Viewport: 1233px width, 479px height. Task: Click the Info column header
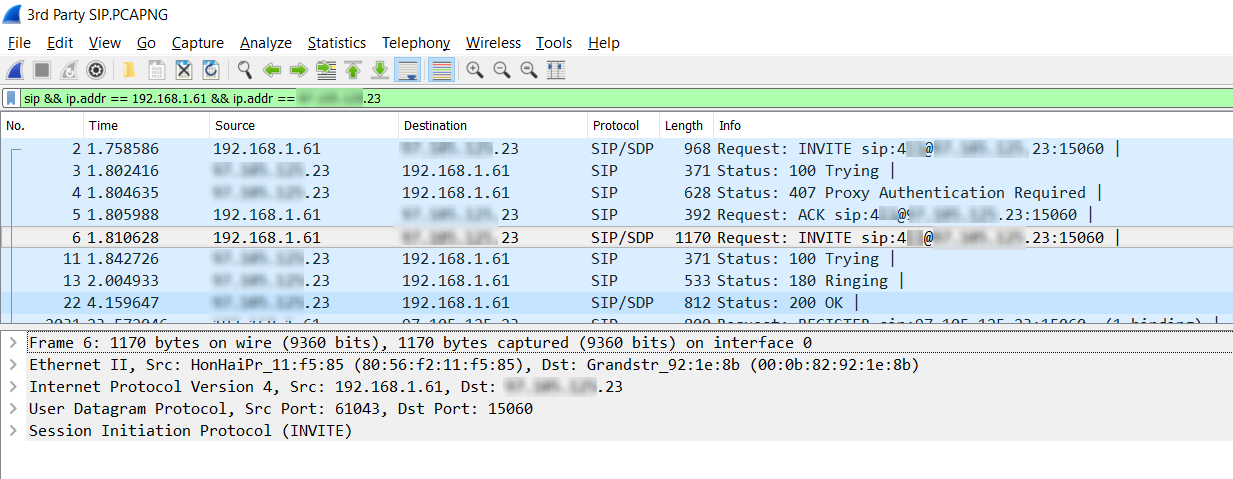(972, 126)
